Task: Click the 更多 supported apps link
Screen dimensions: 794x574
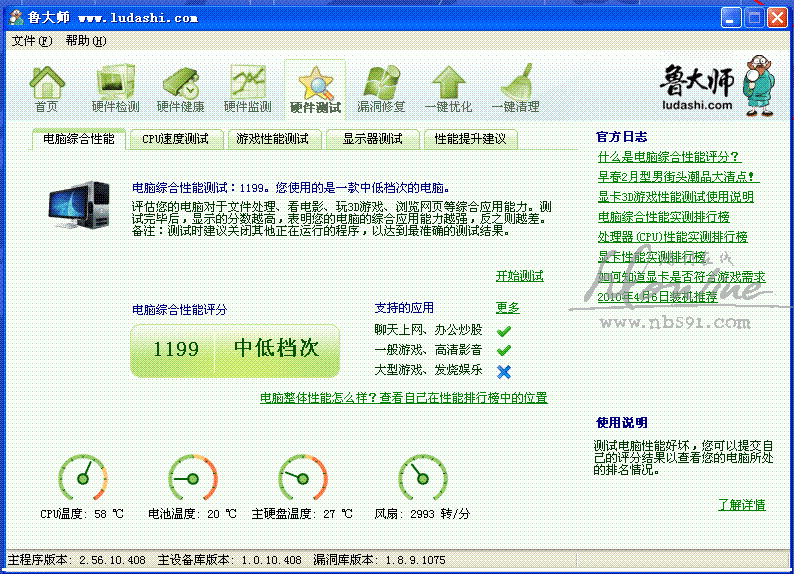Action: pyautogui.click(x=507, y=308)
